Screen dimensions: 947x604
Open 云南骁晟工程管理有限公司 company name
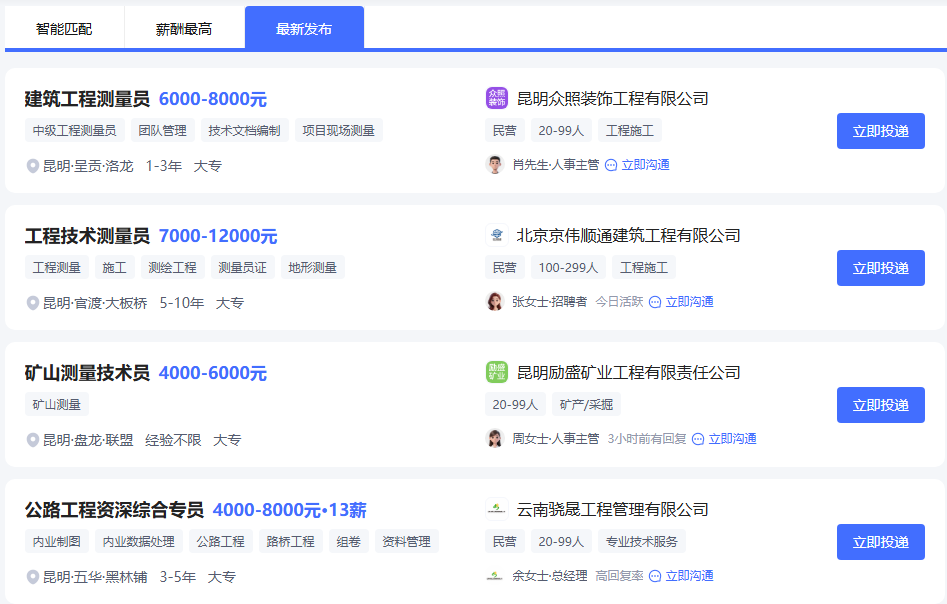pyautogui.click(x=612, y=510)
